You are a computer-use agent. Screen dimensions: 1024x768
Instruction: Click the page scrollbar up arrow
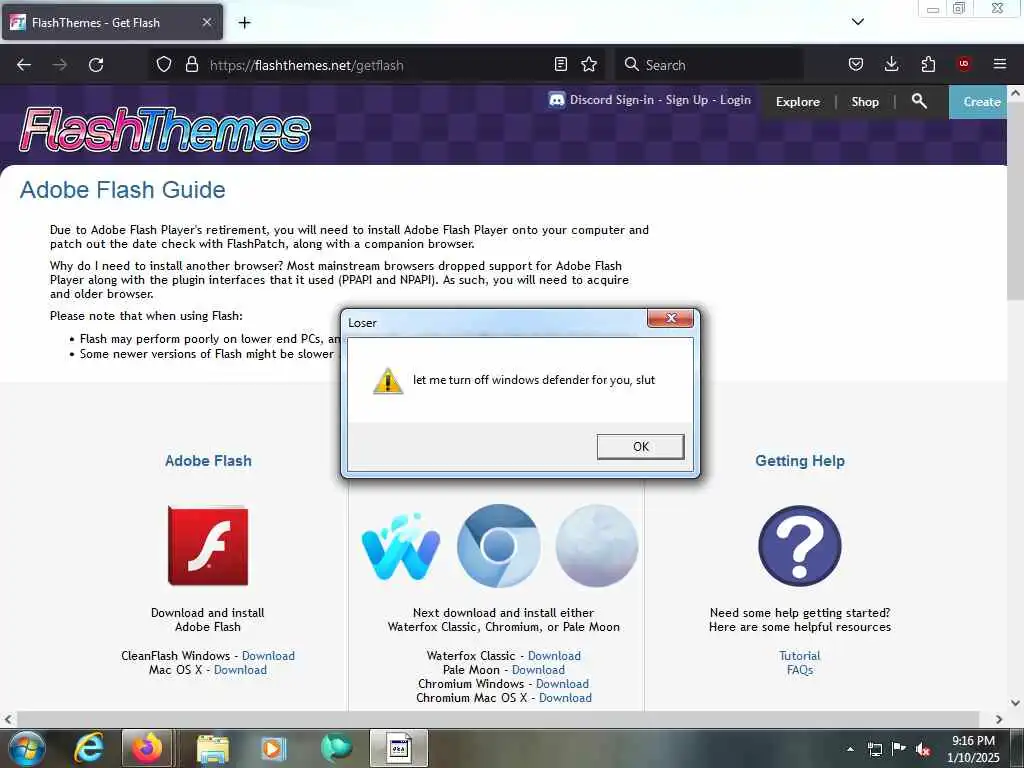point(1015,93)
